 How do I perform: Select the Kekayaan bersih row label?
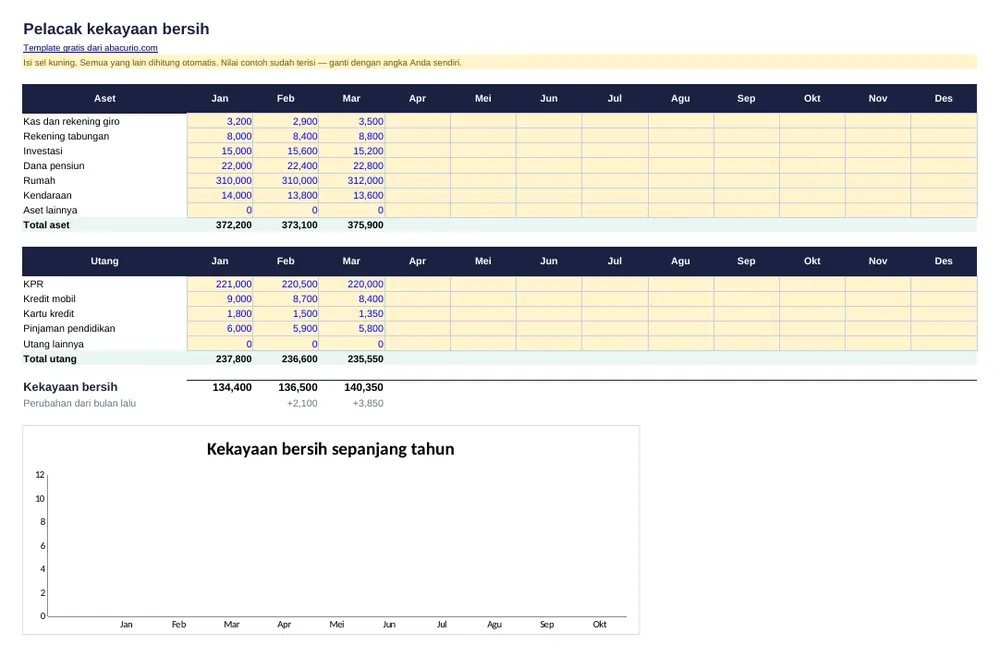click(70, 387)
